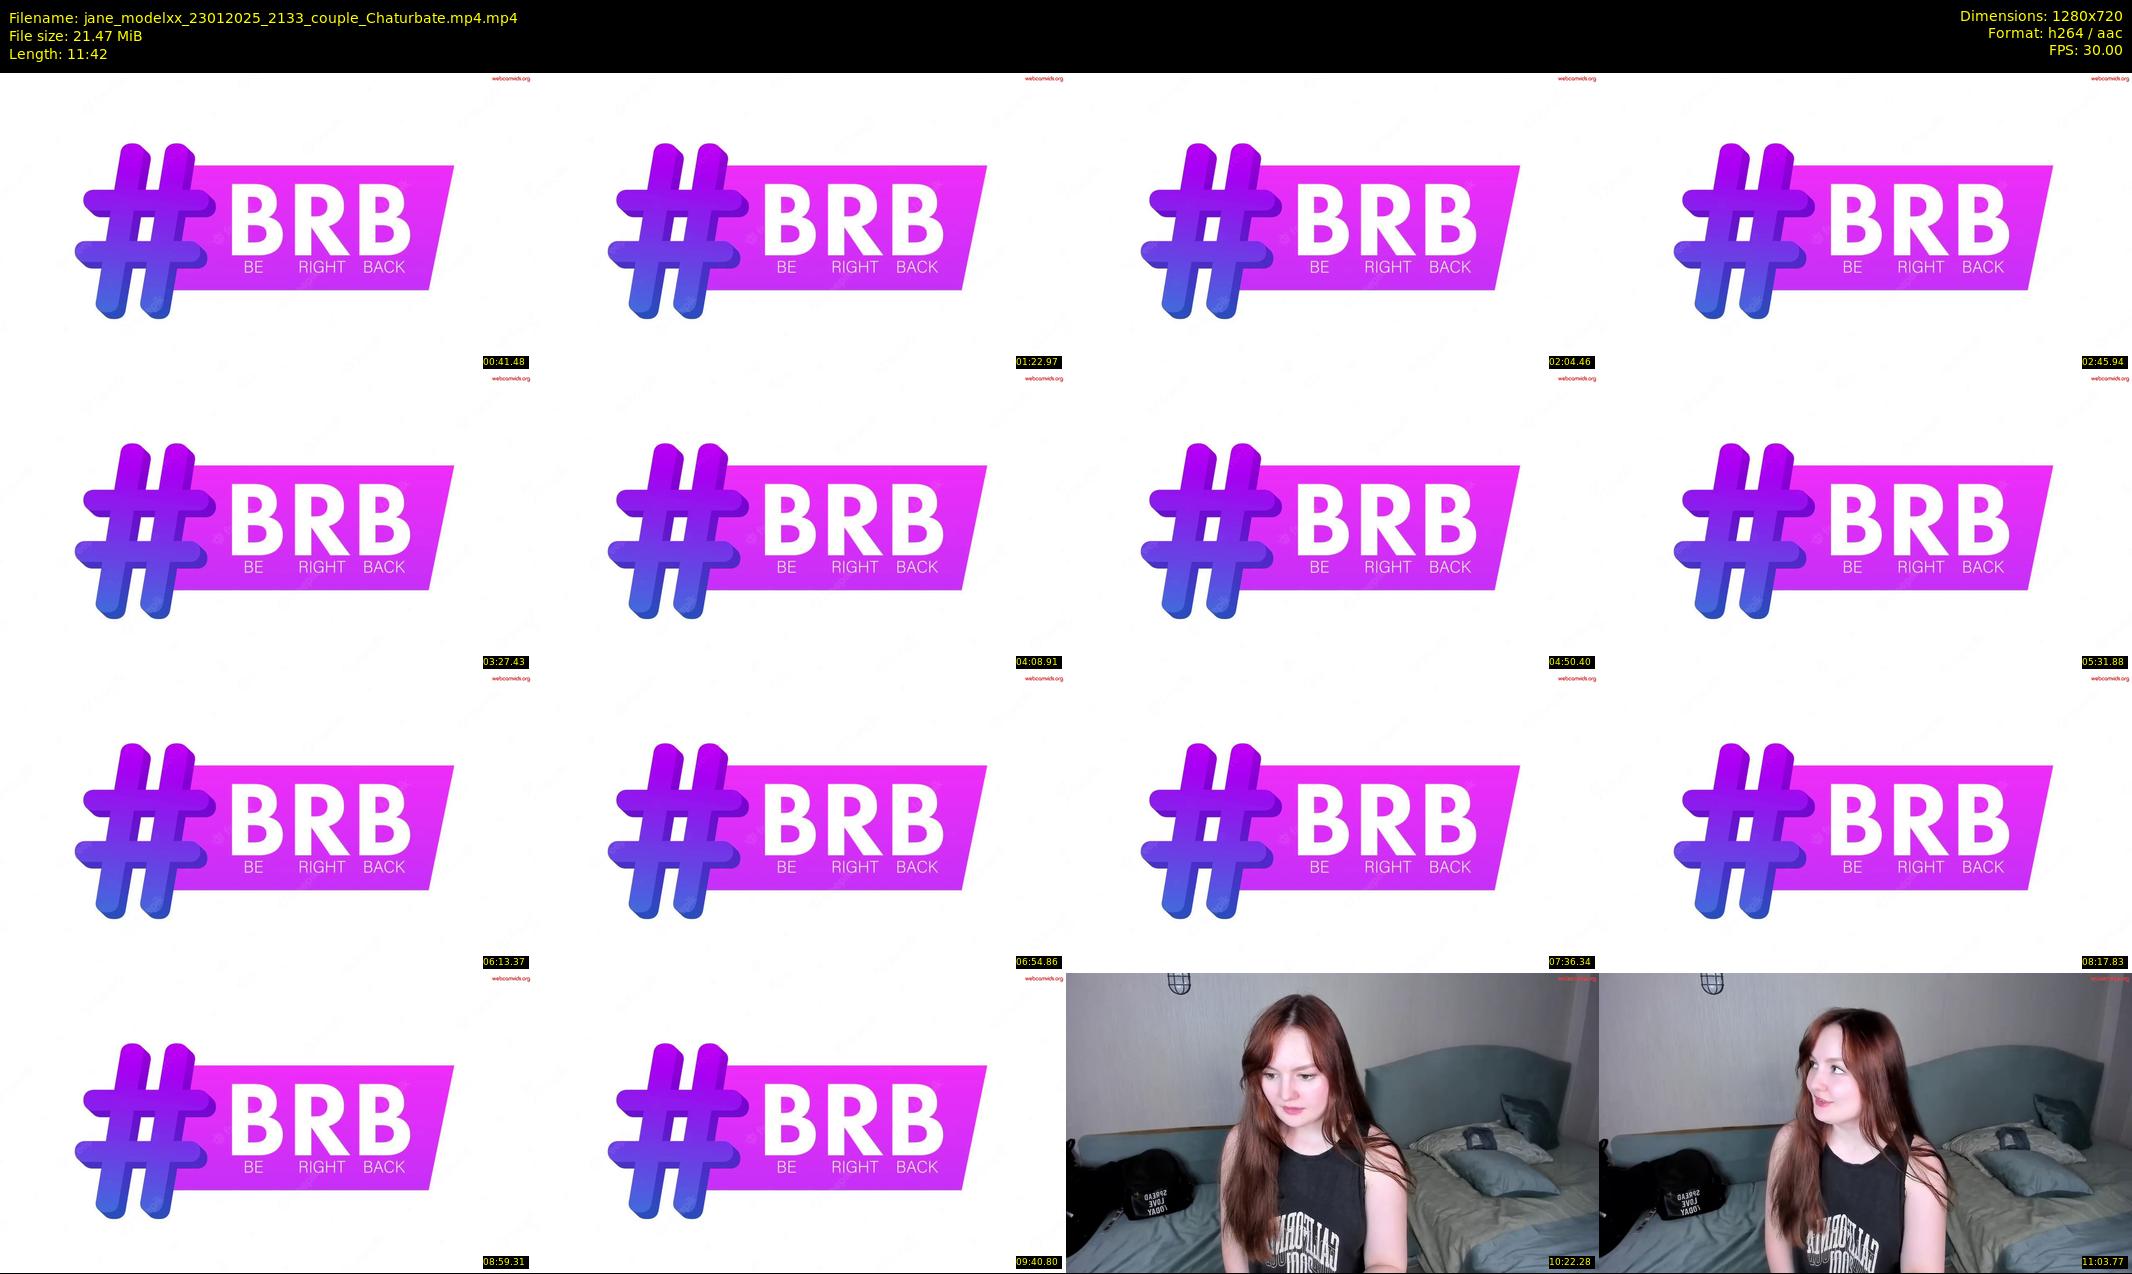Select the last BRB frame at 09:40.80
The height and width of the screenshot is (1274, 2132).
pyautogui.click(x=799, y=1122)
